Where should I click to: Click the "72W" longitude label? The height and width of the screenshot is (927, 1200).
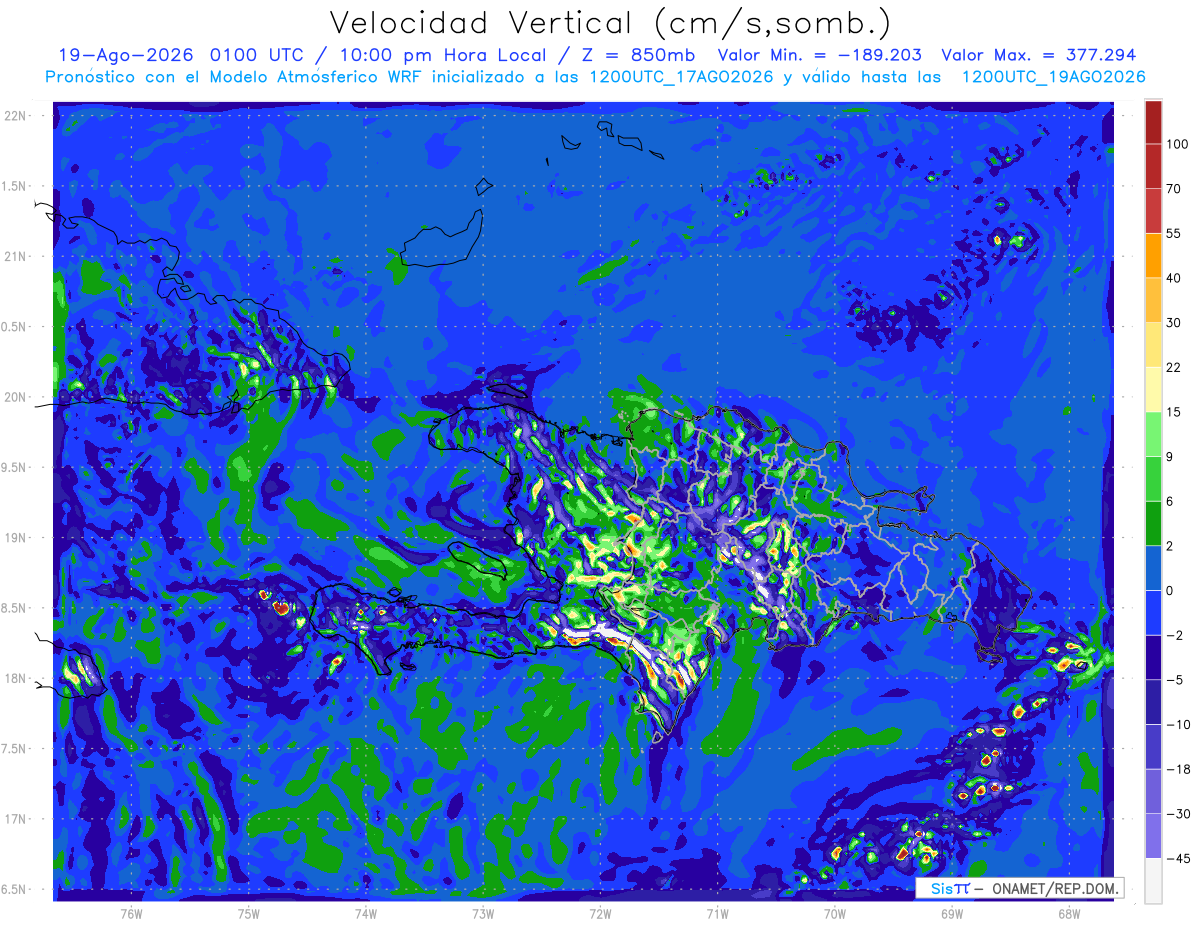(600, 912)
